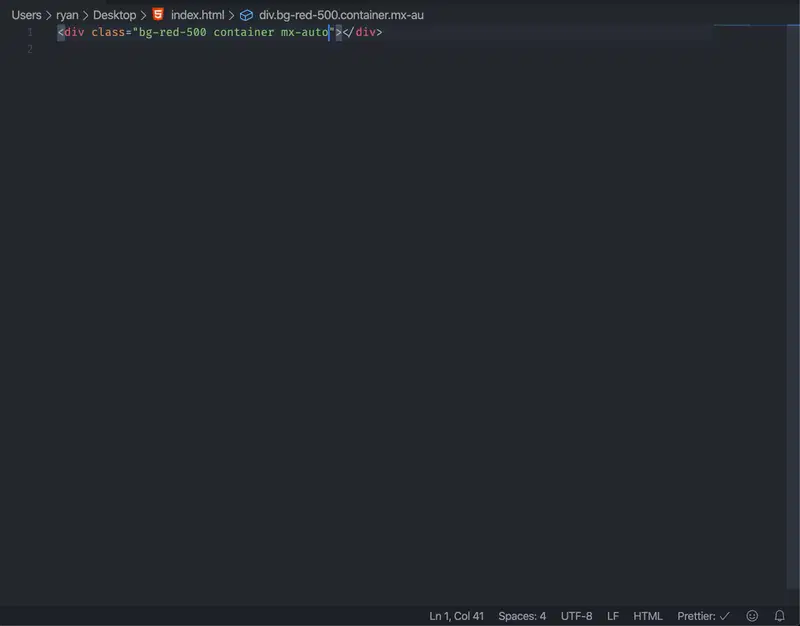
Task: Click line number 2 in gutter
Action: (x=30, y=49)
